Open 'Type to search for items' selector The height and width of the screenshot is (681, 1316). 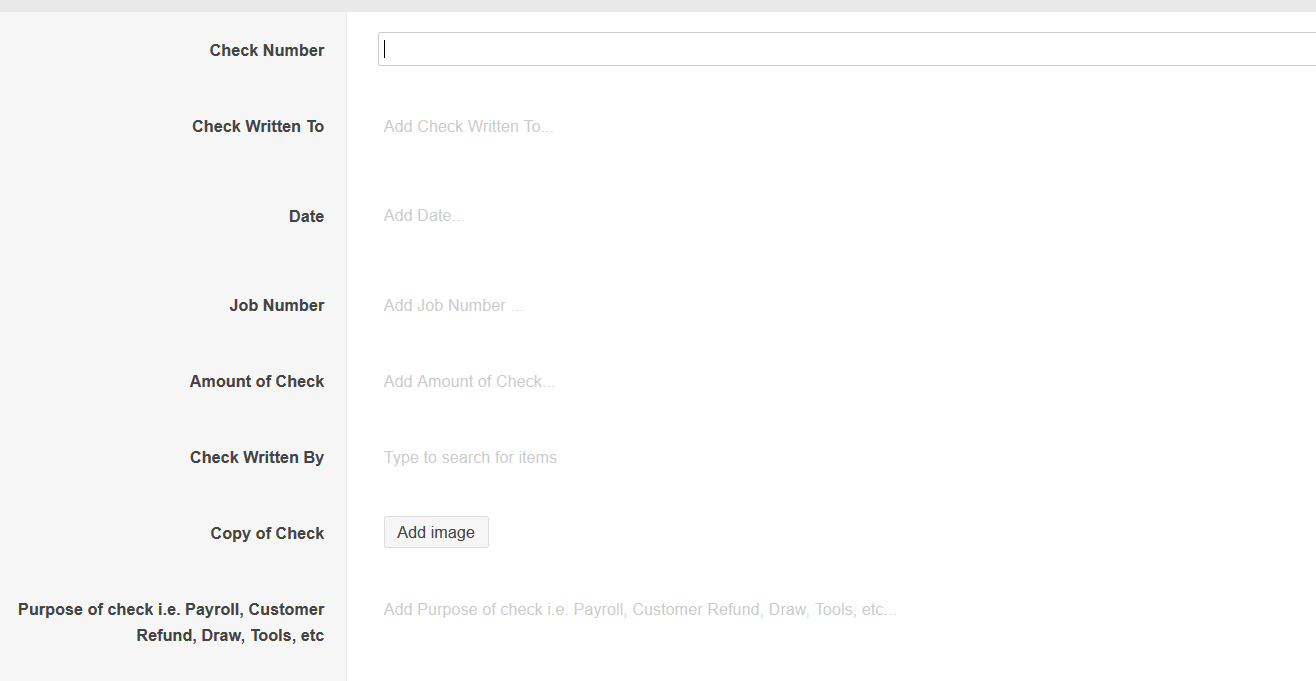pyautogui.click(x=470, y=458)
